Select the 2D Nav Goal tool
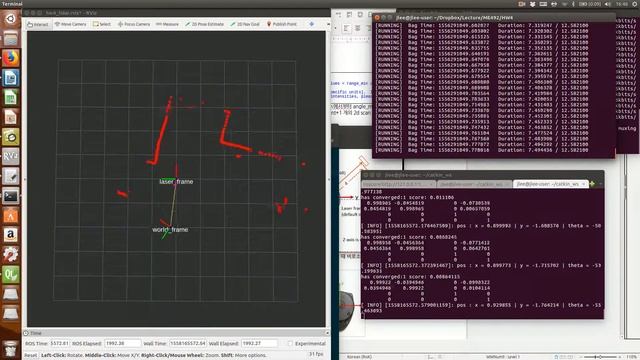640x360 pixels. (245, 24)
